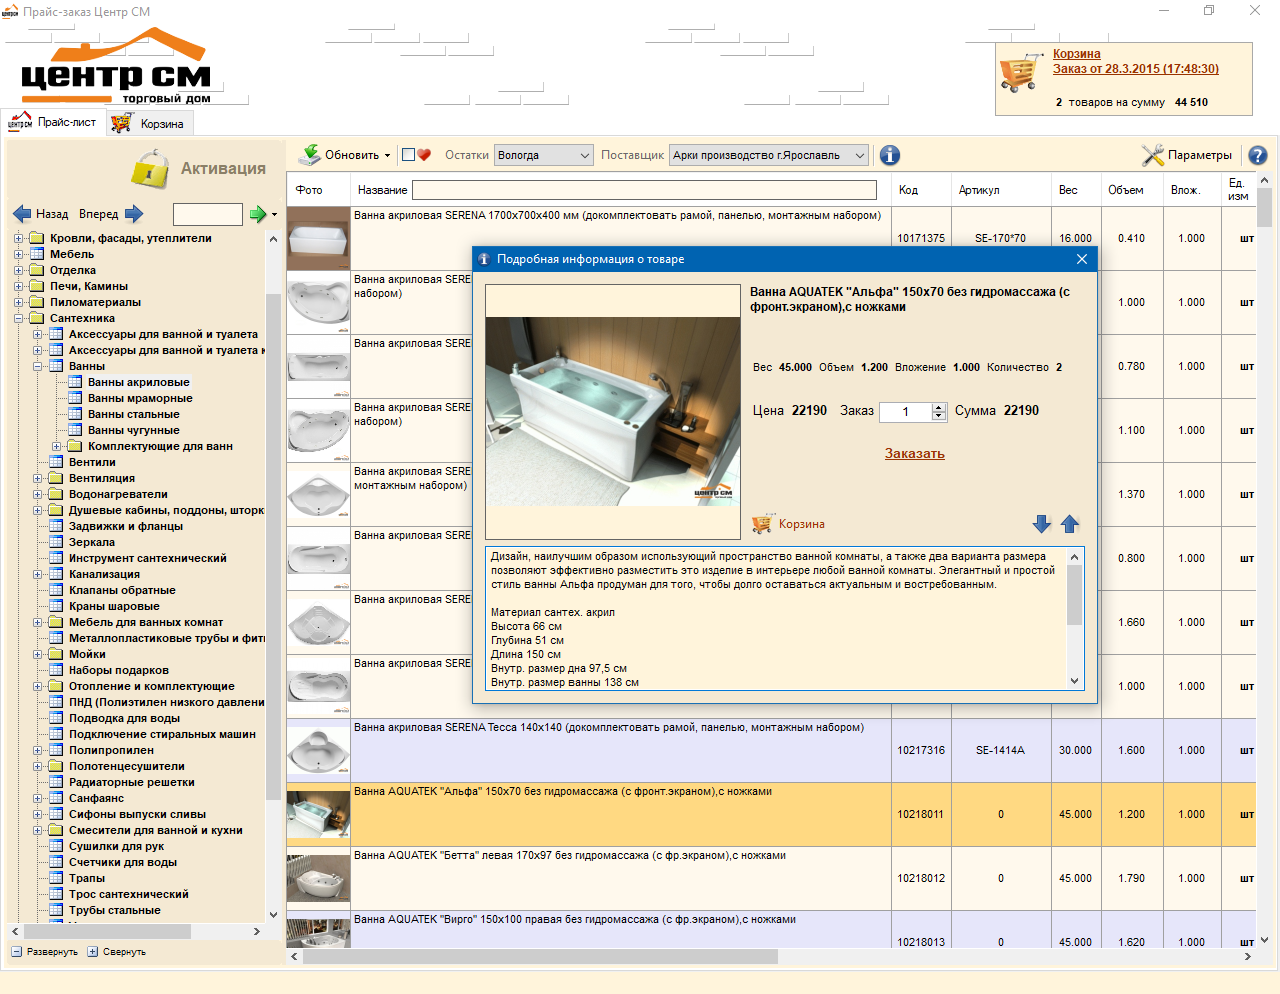Click the tree panel horizontal scrollbar
This screenshot has height=994, width=1280.
click(x=137, y=931)
